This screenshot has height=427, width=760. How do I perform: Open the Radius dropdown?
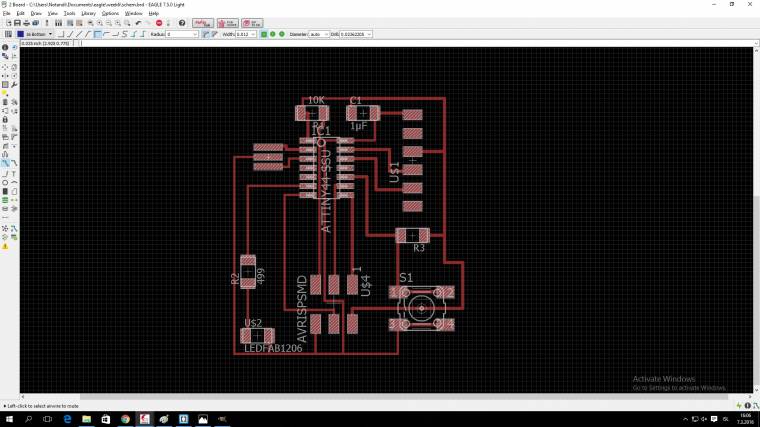pos(195,34)
